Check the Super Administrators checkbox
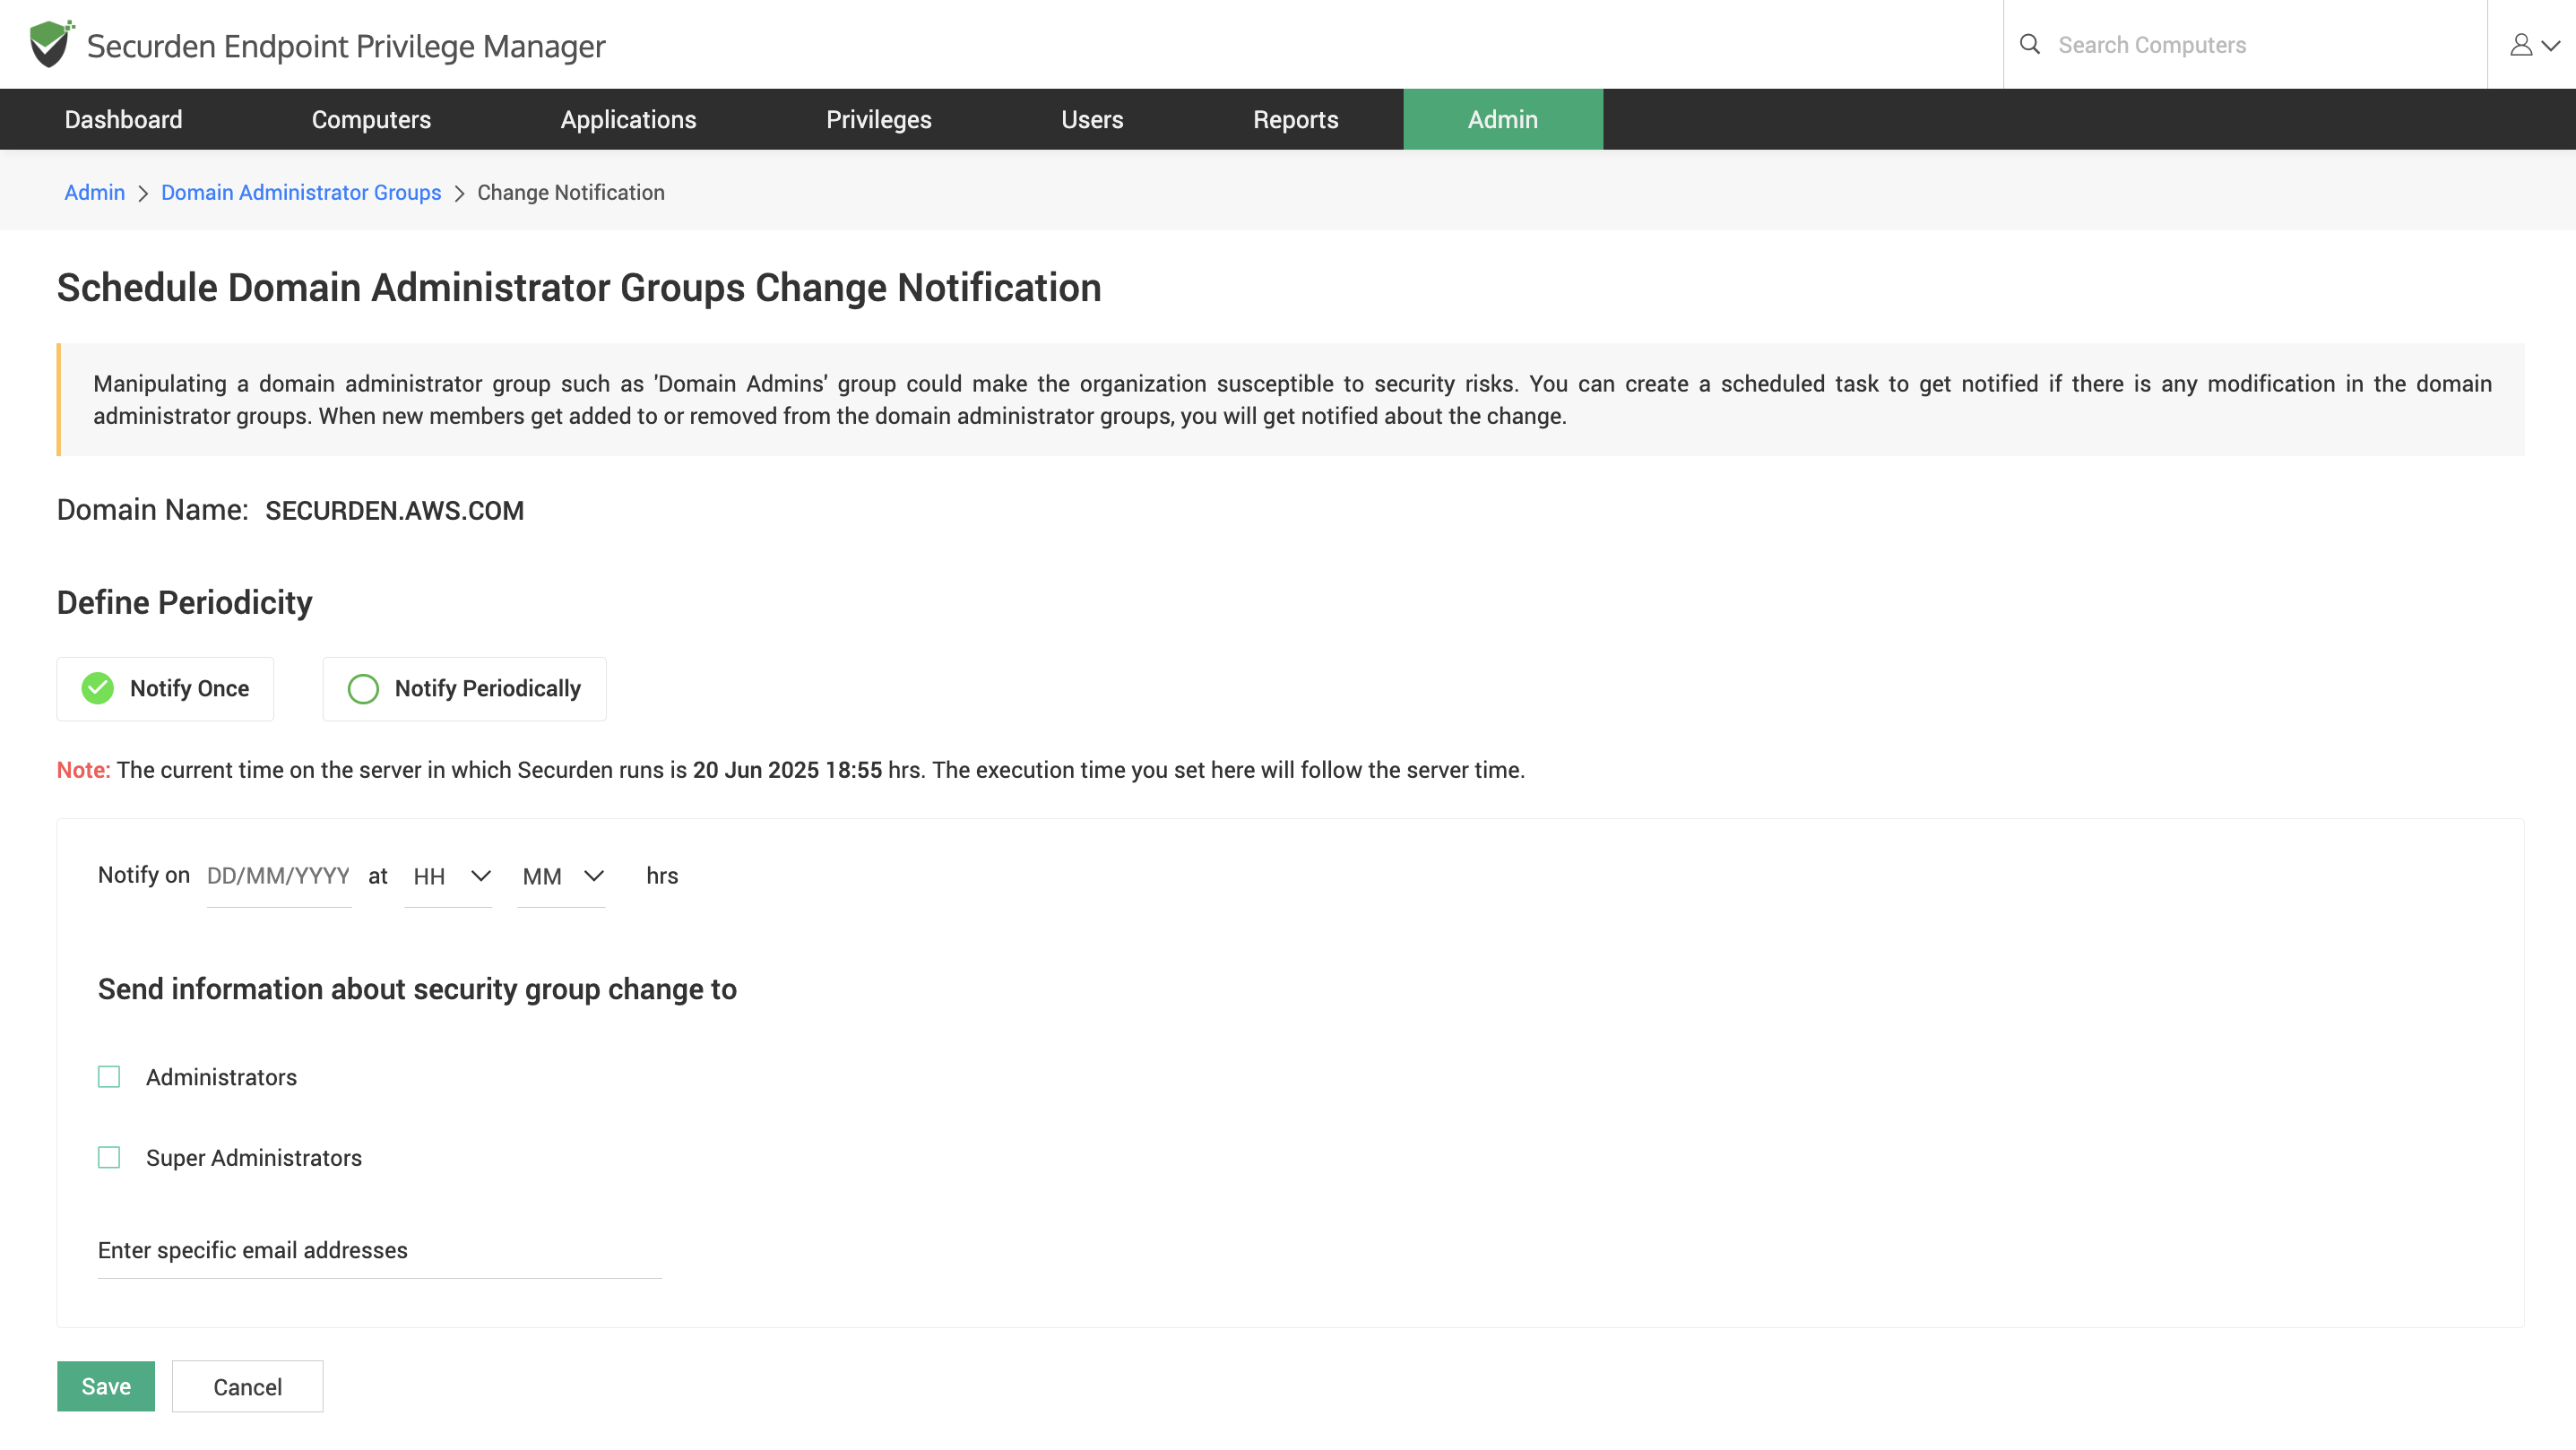The image size is (2576, 1450). [109, 1158]
